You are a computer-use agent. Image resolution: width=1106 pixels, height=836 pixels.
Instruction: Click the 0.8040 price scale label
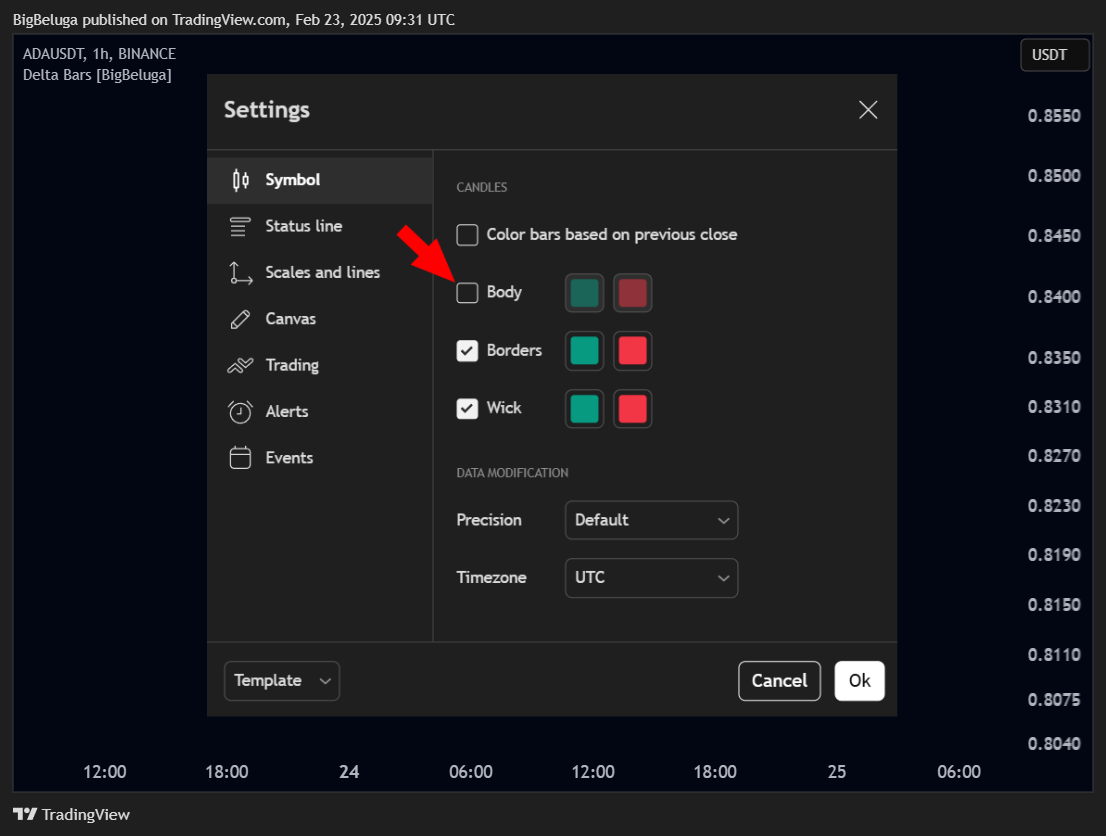(x=1054, y=744)
